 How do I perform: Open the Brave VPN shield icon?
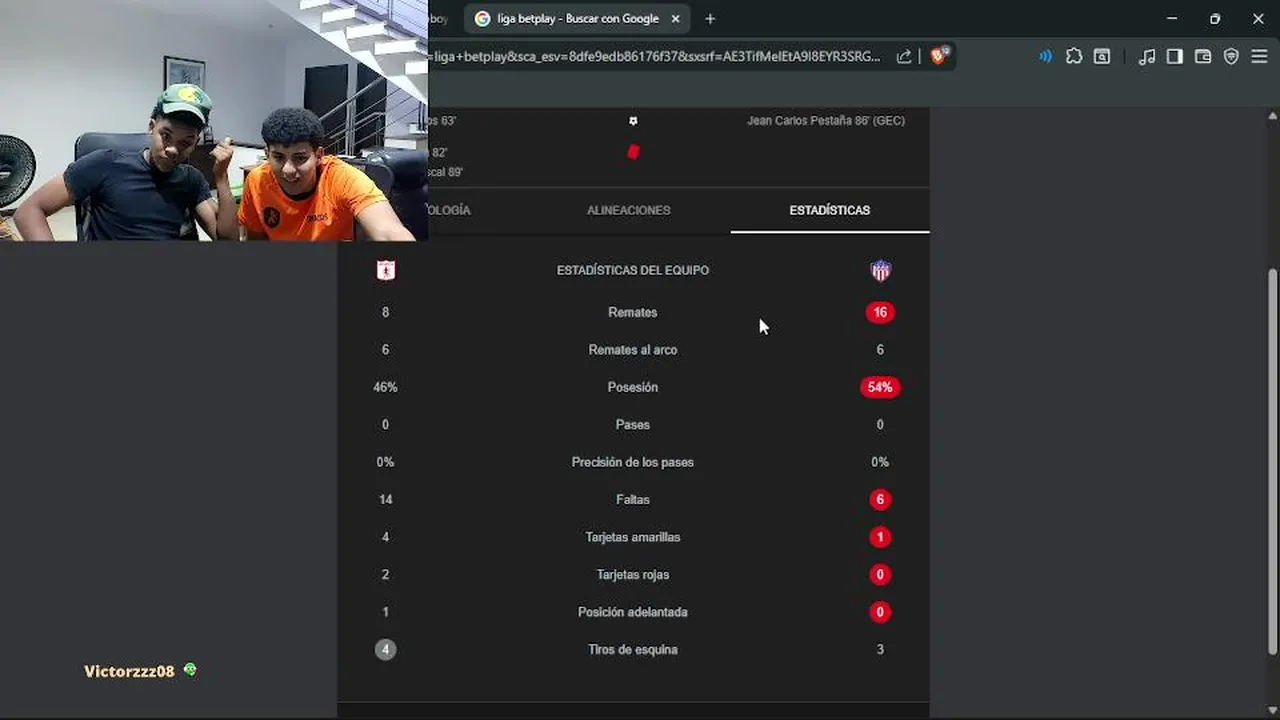[x=1231, y=56]
